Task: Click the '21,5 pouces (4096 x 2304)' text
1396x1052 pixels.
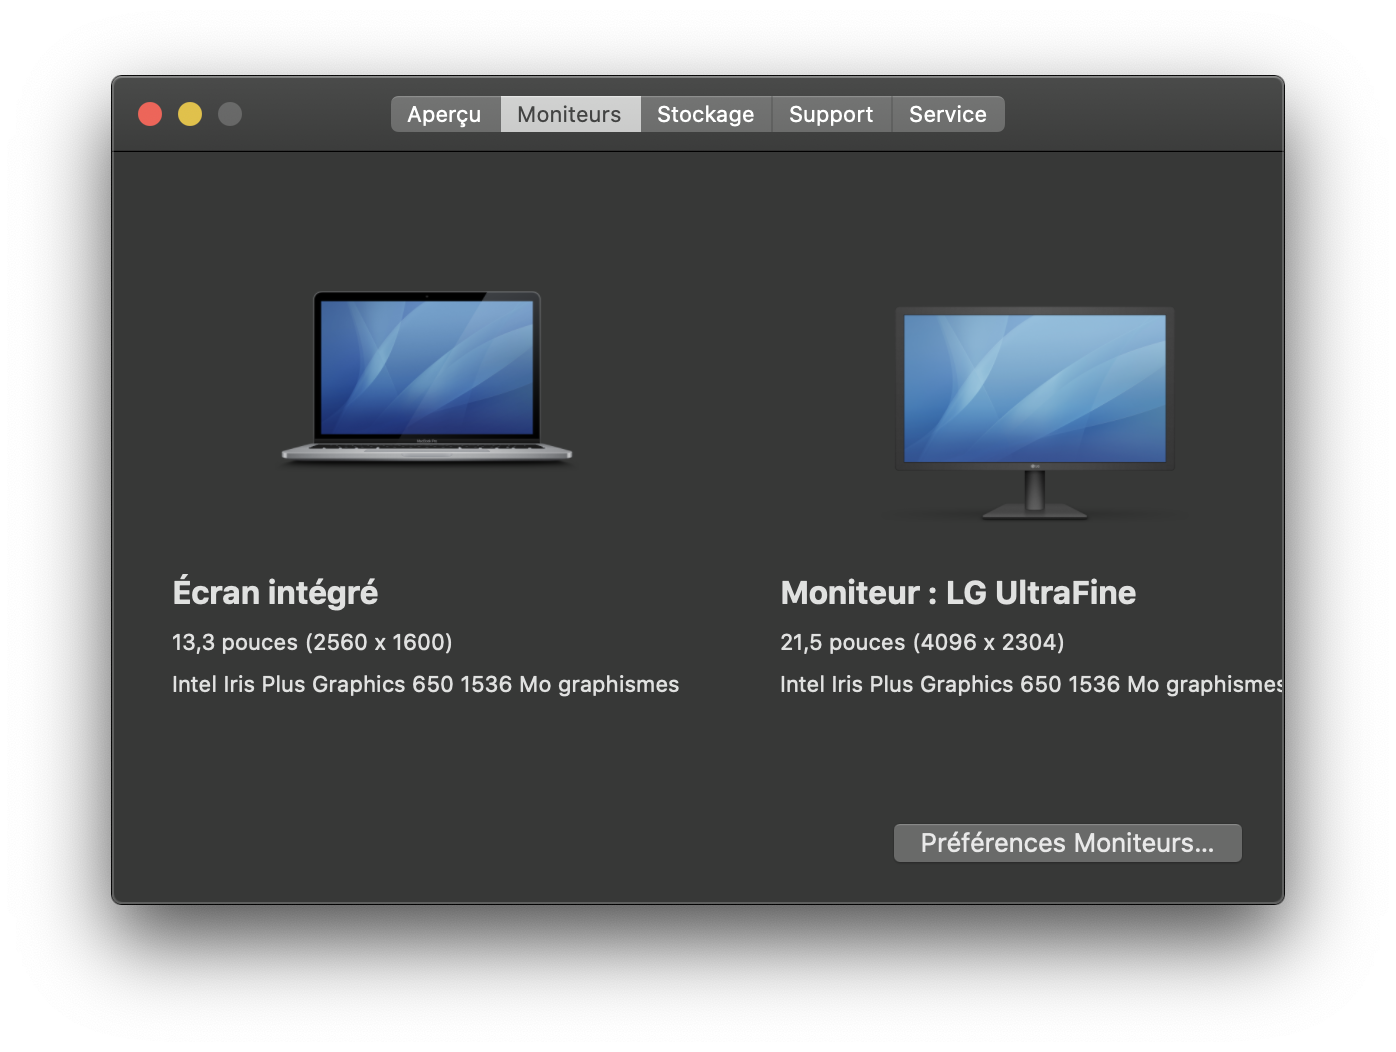Action: [922, 642]
